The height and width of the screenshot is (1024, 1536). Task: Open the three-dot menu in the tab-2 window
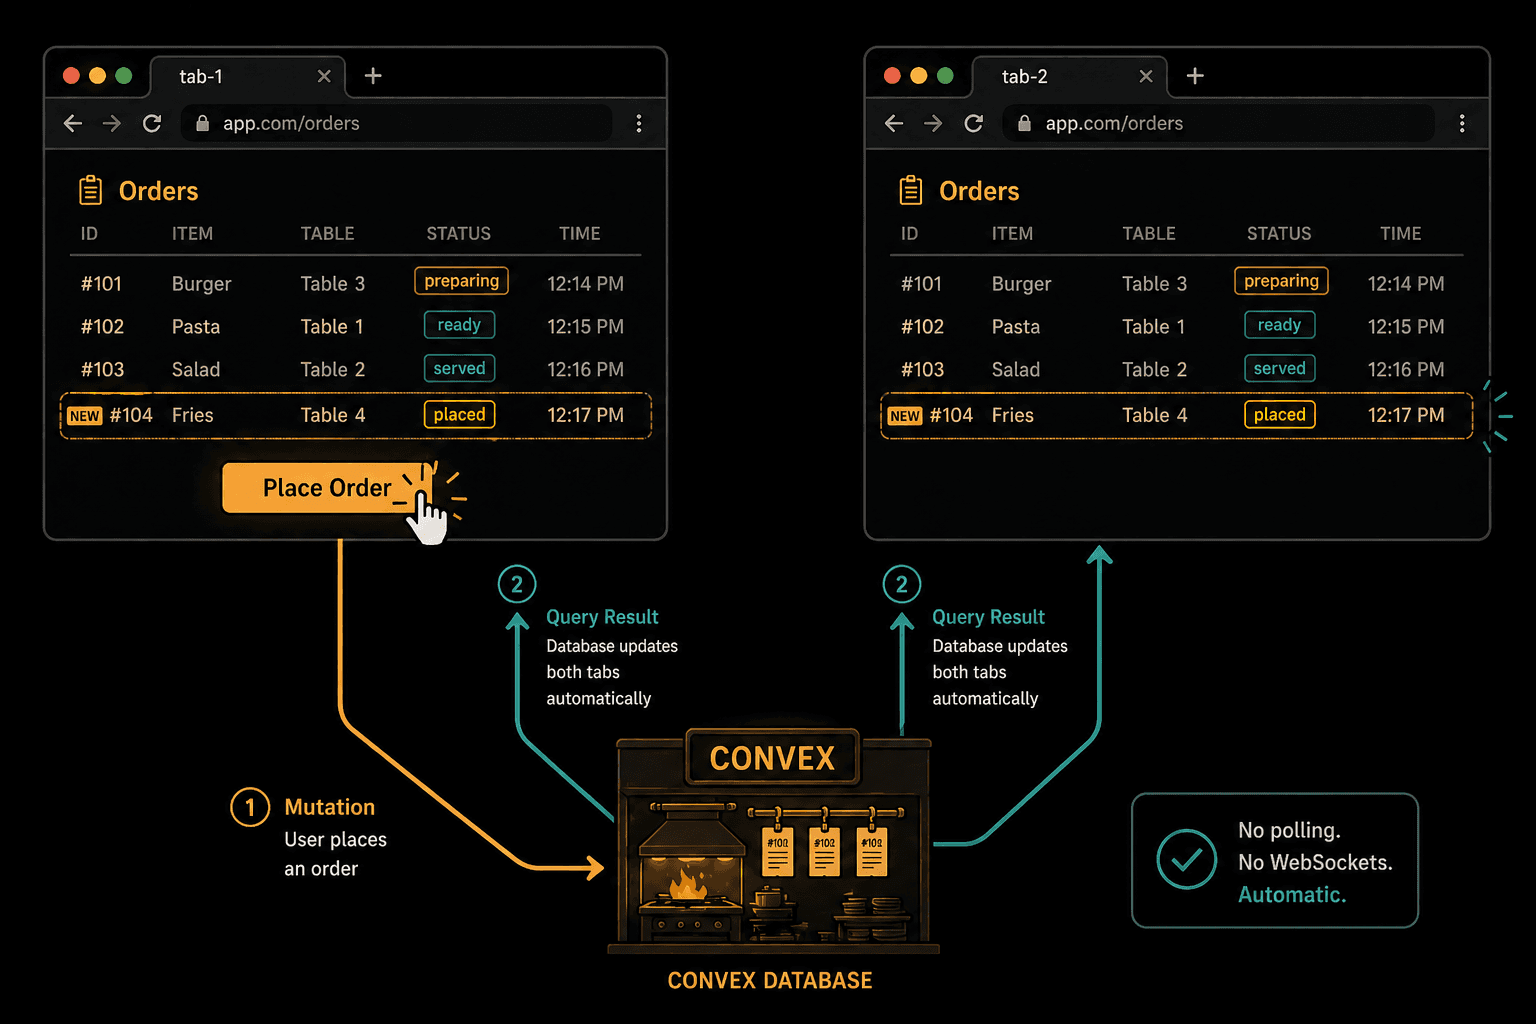pyautogui.click(x=1462, y=123)
